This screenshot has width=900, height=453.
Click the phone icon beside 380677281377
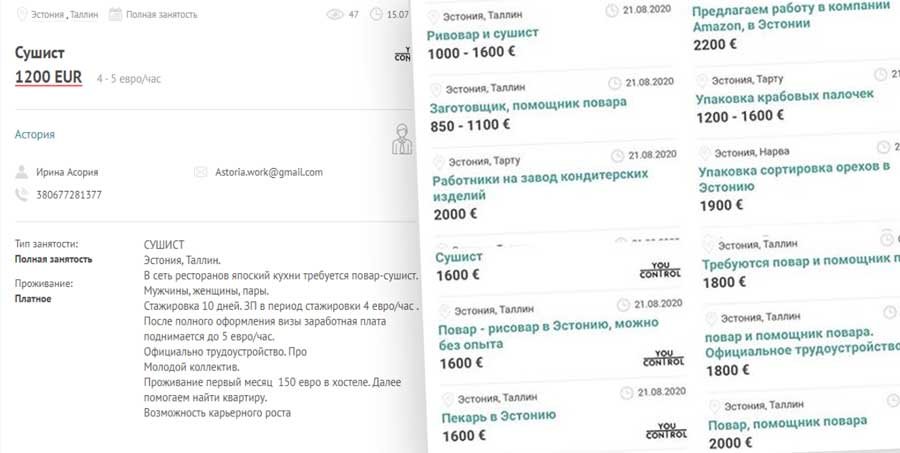[22, 195]
